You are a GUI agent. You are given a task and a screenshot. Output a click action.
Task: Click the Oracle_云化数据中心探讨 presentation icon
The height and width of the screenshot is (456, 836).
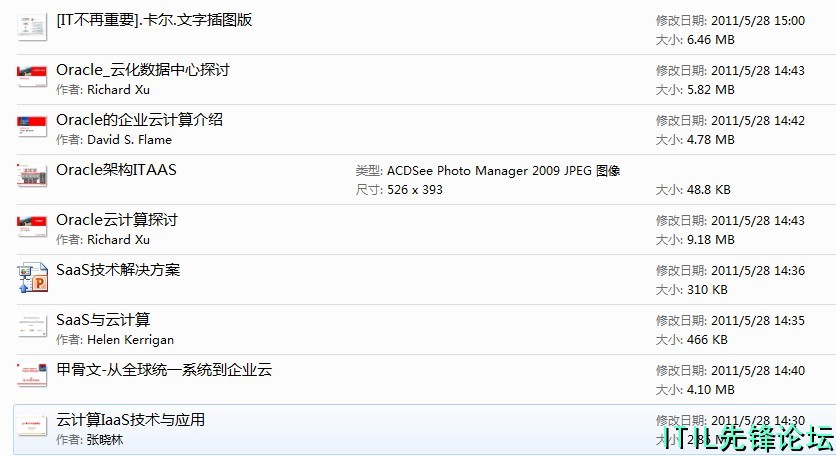coord(32,77)
